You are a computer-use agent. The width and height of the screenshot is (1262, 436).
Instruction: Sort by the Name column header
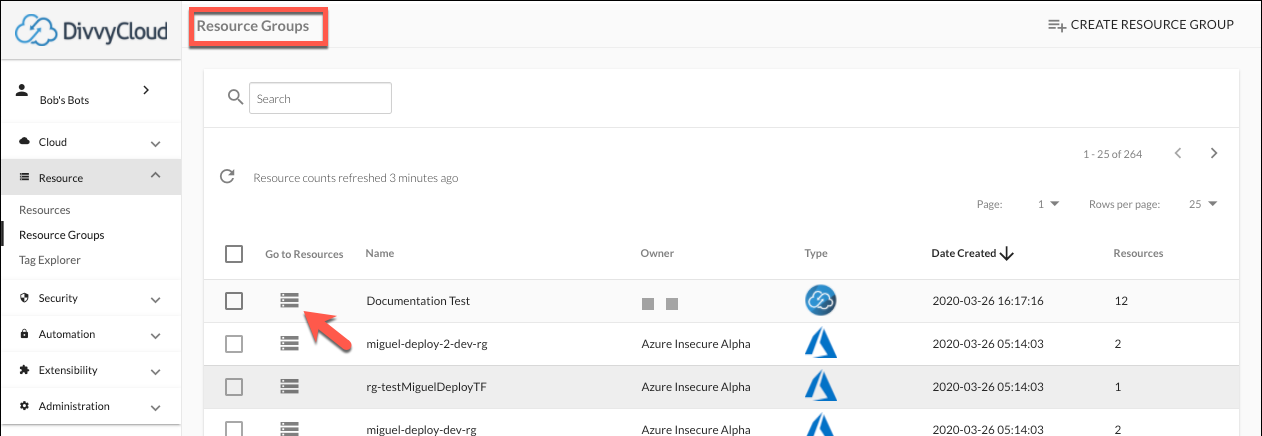(380, 254)
